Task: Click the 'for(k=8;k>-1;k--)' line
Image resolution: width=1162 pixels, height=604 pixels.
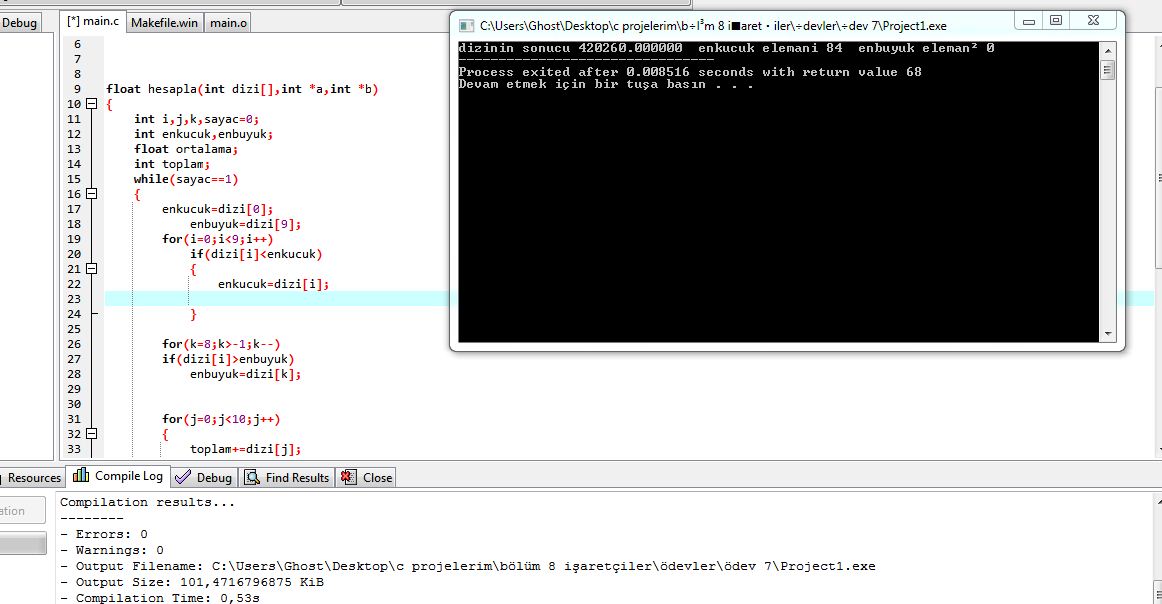Action: pos(222,344)
